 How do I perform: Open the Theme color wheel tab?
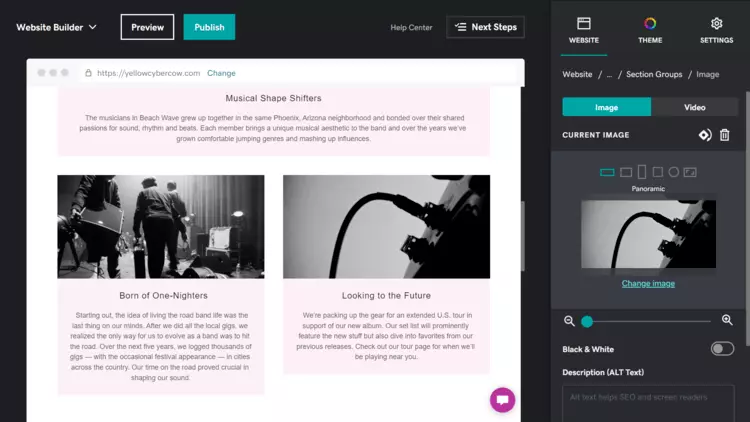tap(650, 23)
